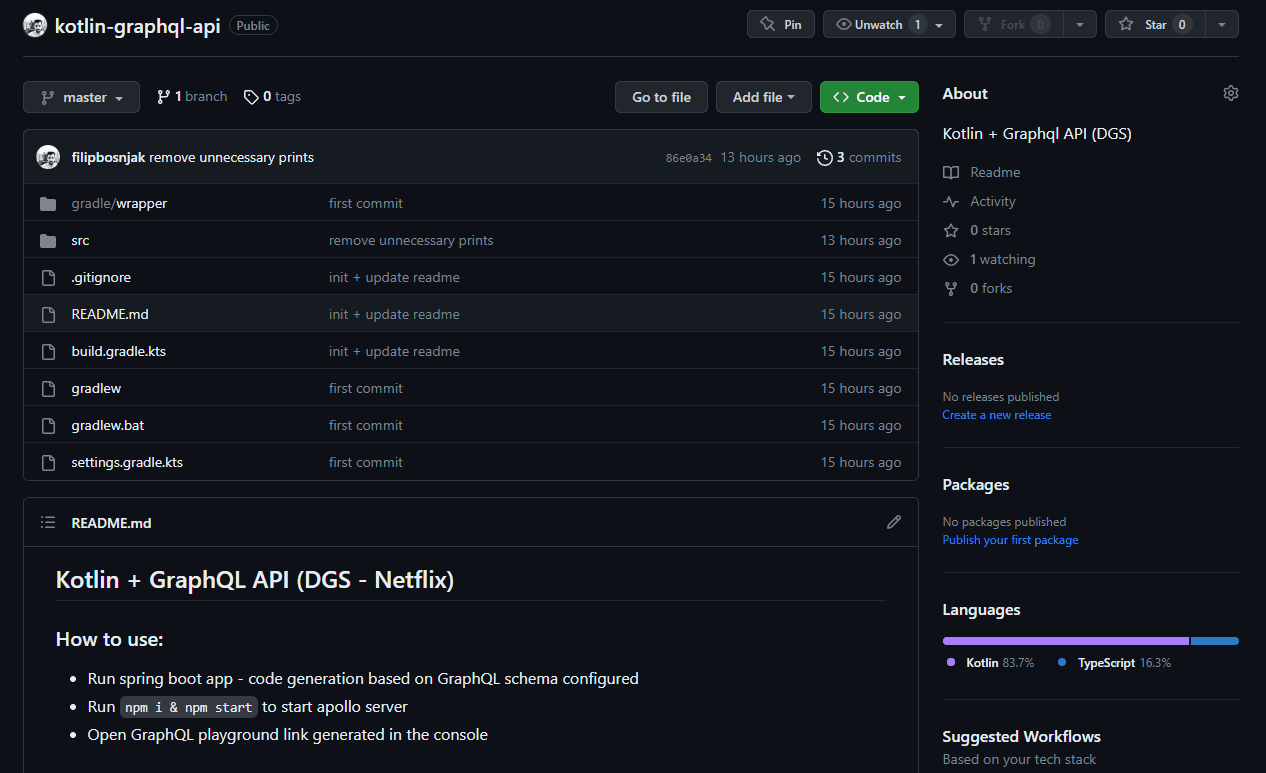Open the gradlew.bat file
The width and height of the screenshot is (1266, 773).
tap(108, 425)
